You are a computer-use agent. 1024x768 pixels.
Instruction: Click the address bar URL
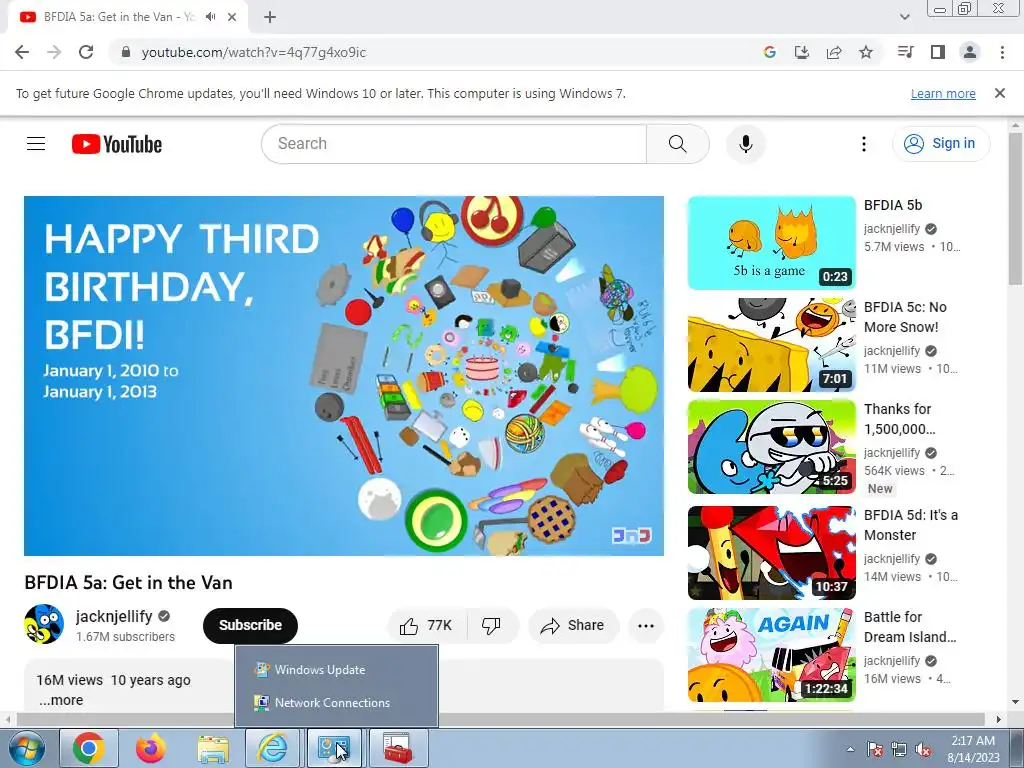253,52
